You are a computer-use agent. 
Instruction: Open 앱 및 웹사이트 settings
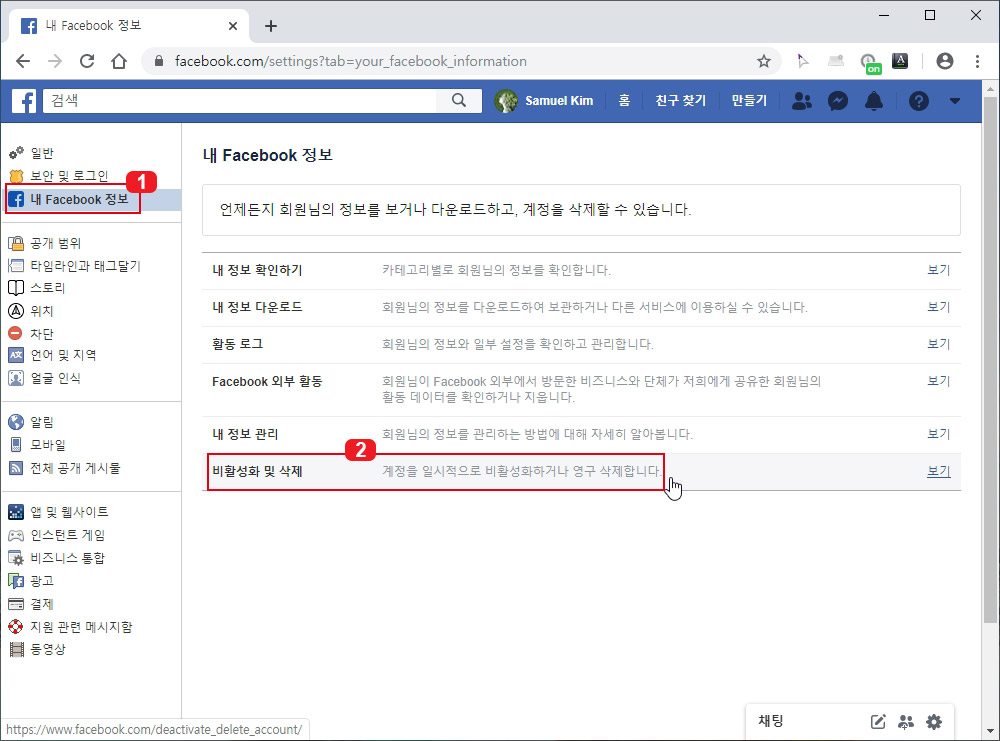click(x=69, y=512)
